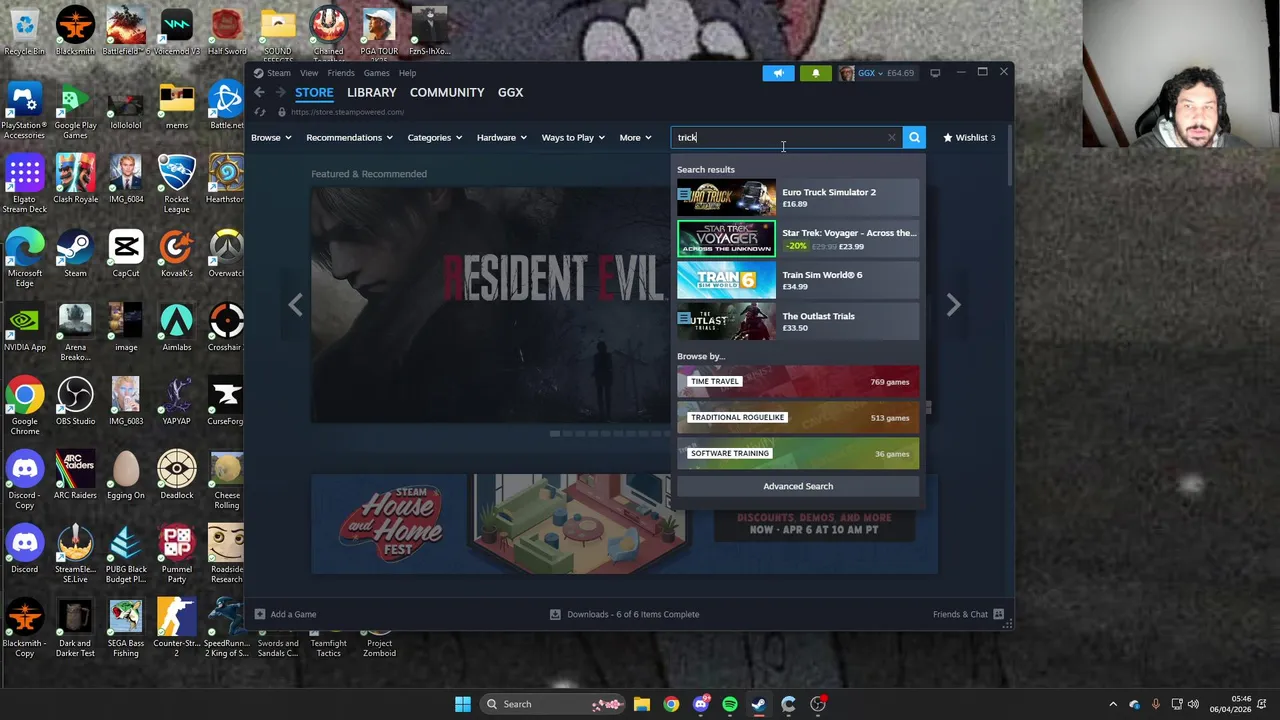Reload the Steam store page
The height and width of the screenshot is (720, 1280).
[260, 112]
